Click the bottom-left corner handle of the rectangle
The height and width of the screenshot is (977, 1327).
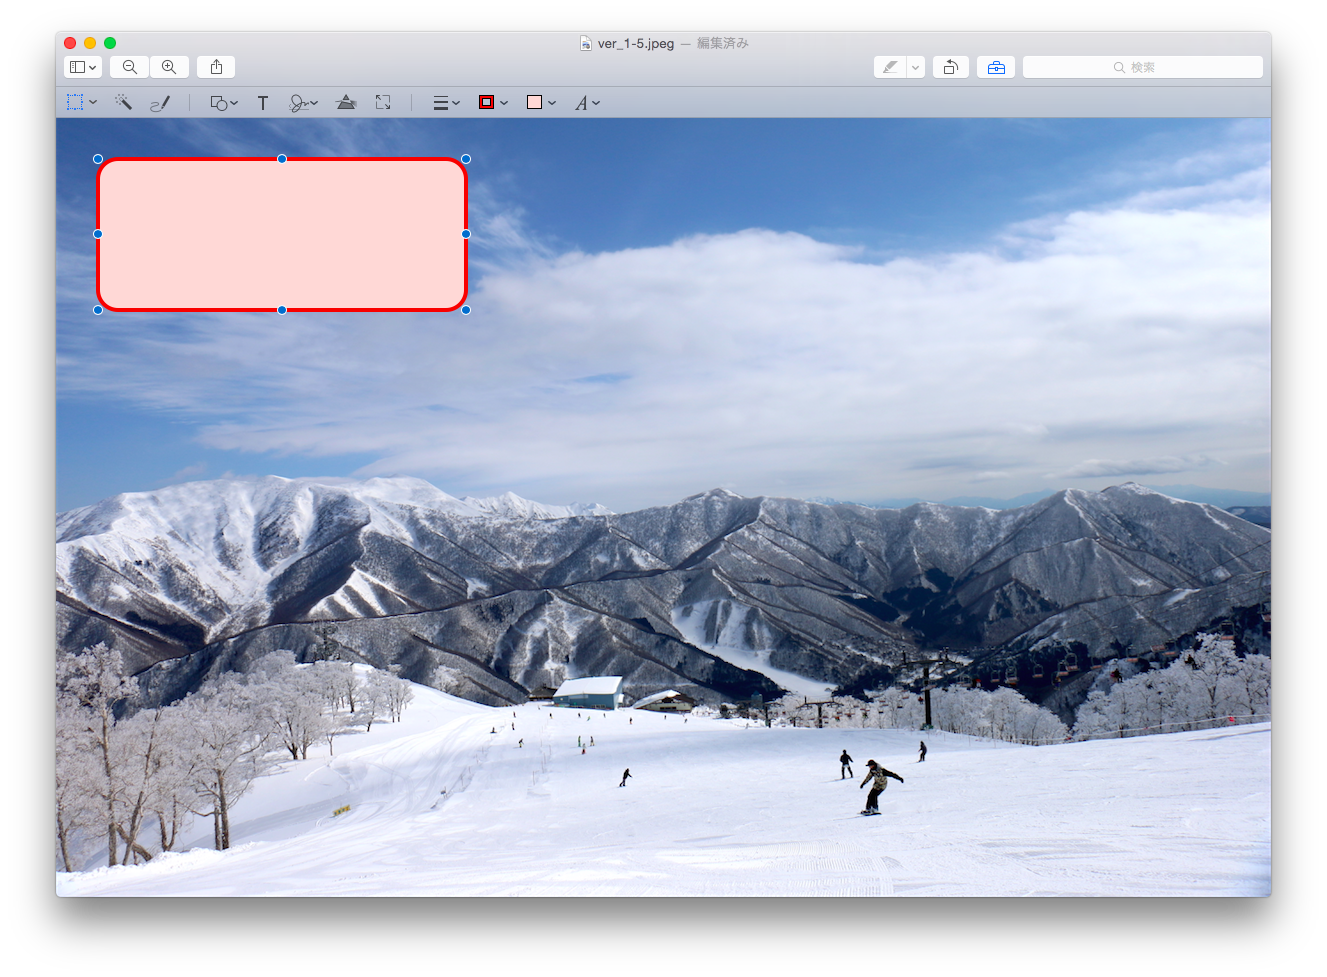pos(98,310)
